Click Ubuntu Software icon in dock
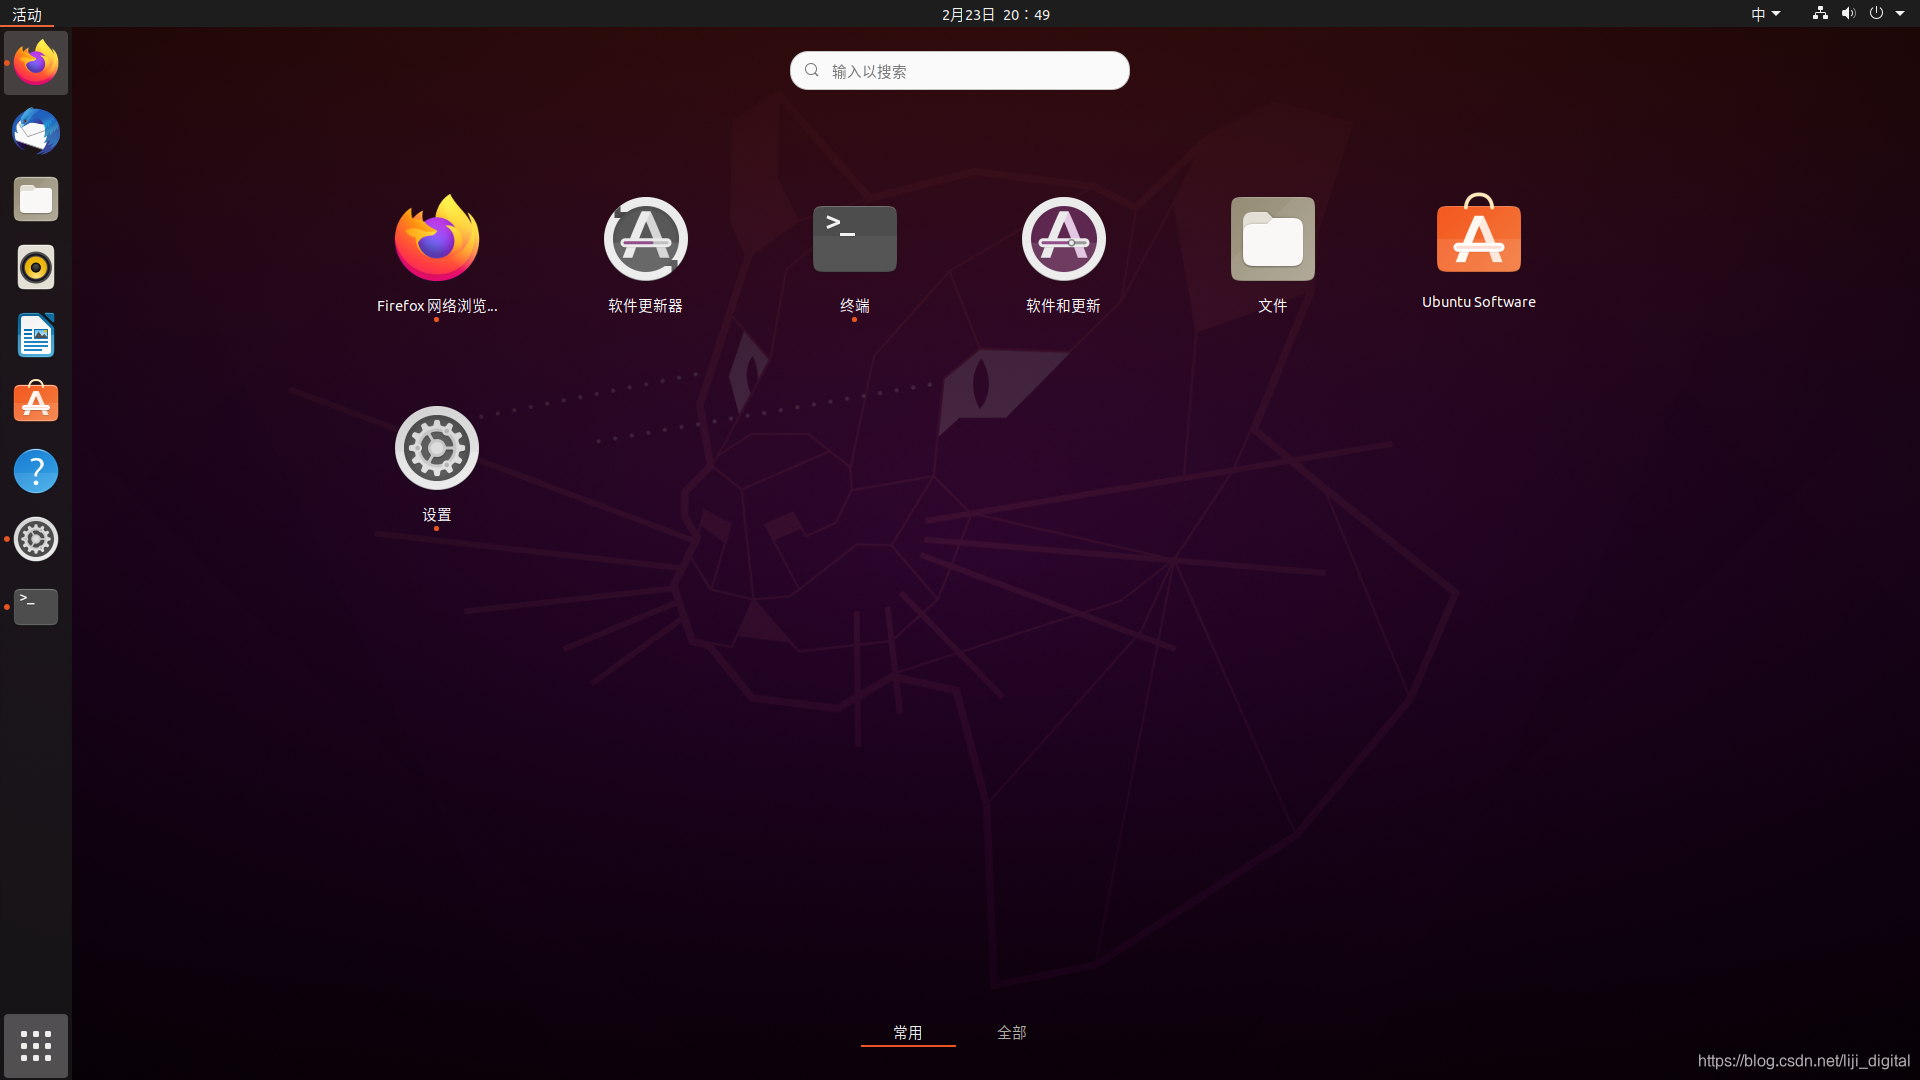The image size is (1920, 1080). (x=36, y=403)
